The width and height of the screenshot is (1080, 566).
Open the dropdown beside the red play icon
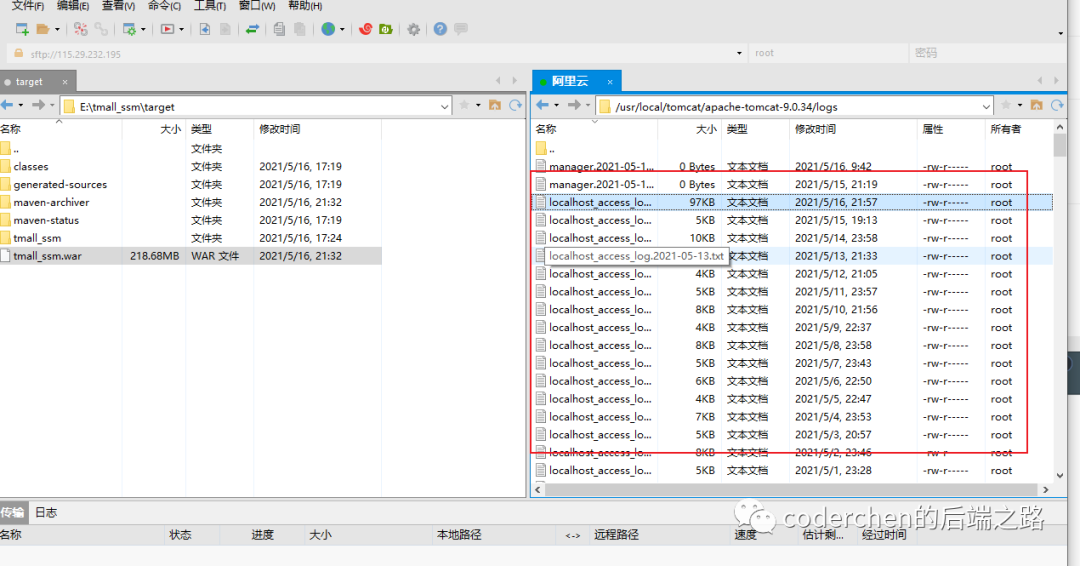point(182,30)
